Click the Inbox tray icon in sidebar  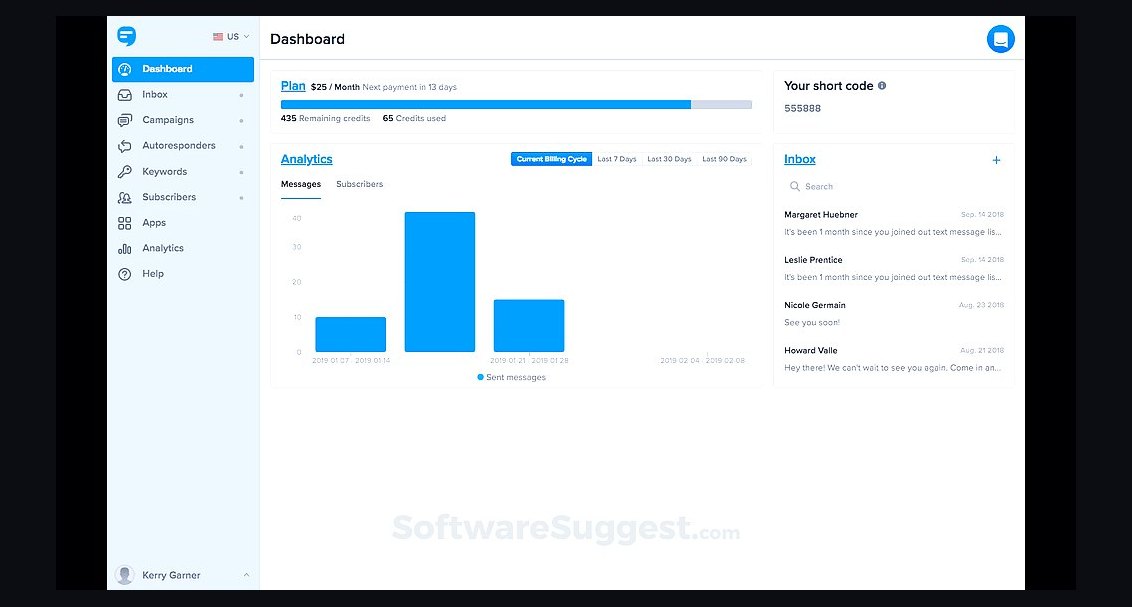pos(125,95)
